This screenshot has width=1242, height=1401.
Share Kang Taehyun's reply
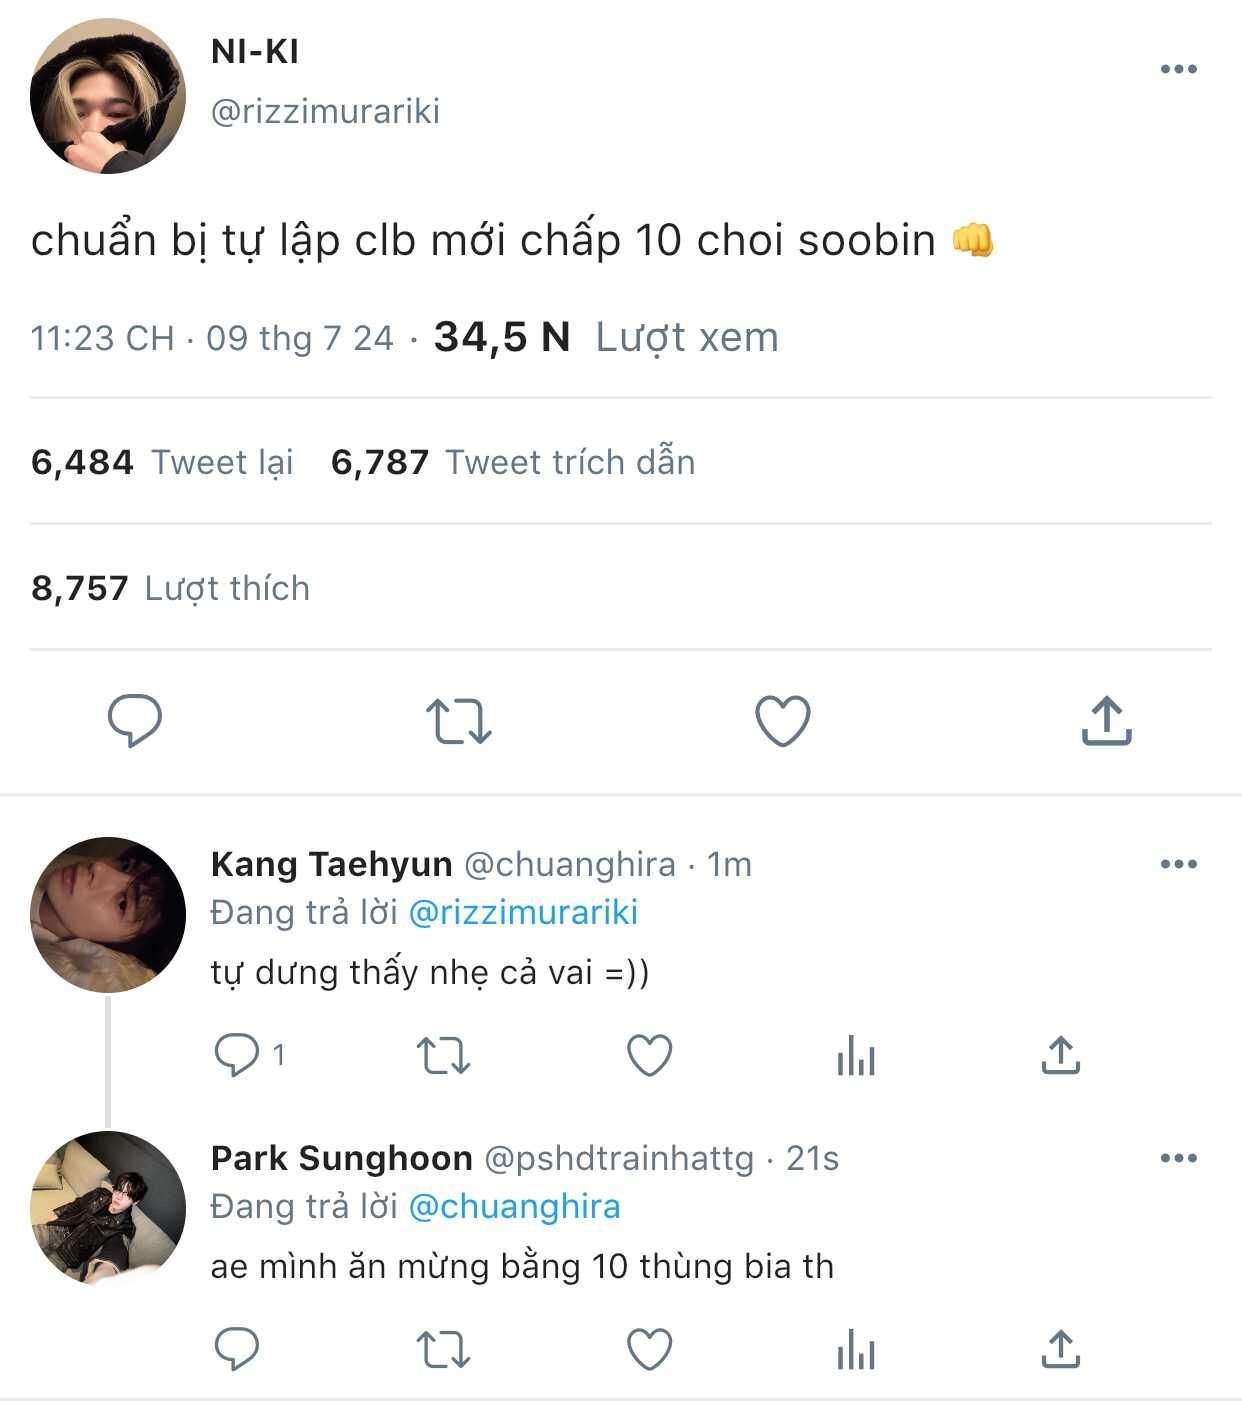pyautogui.click(x=1060, y=1055)
